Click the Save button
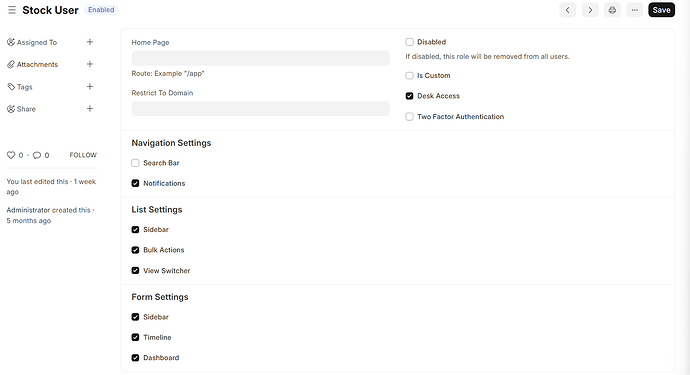Viewport: 690px width, 375px height. [x=661, y=10]
